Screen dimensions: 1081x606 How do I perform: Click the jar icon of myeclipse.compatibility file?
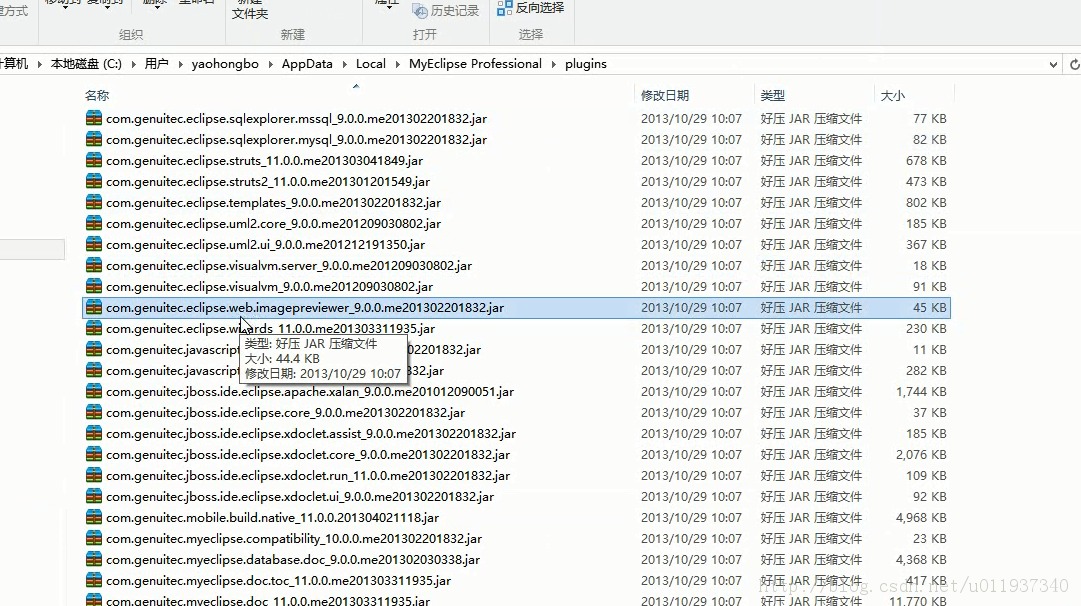pos(94,538)
